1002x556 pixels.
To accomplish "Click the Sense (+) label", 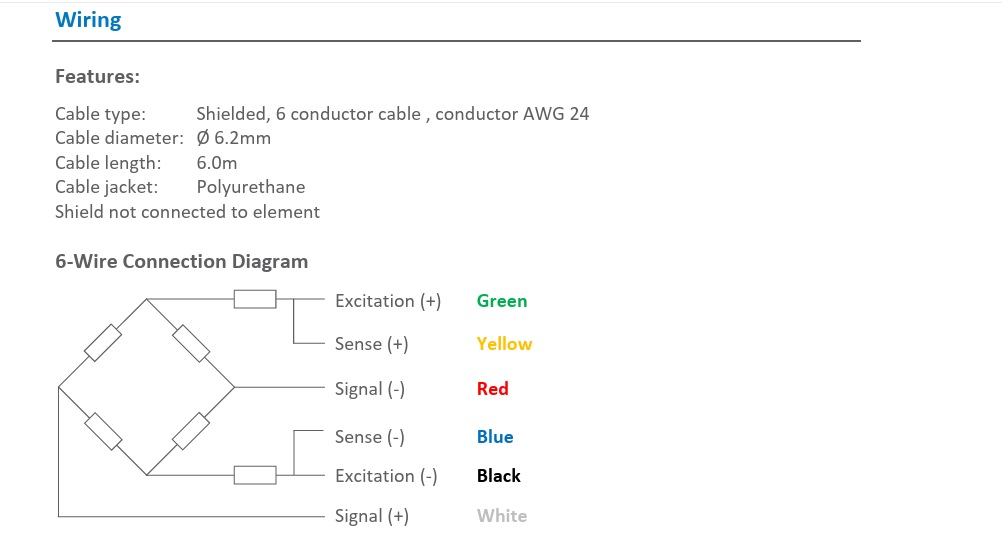I will coord(372,344).
